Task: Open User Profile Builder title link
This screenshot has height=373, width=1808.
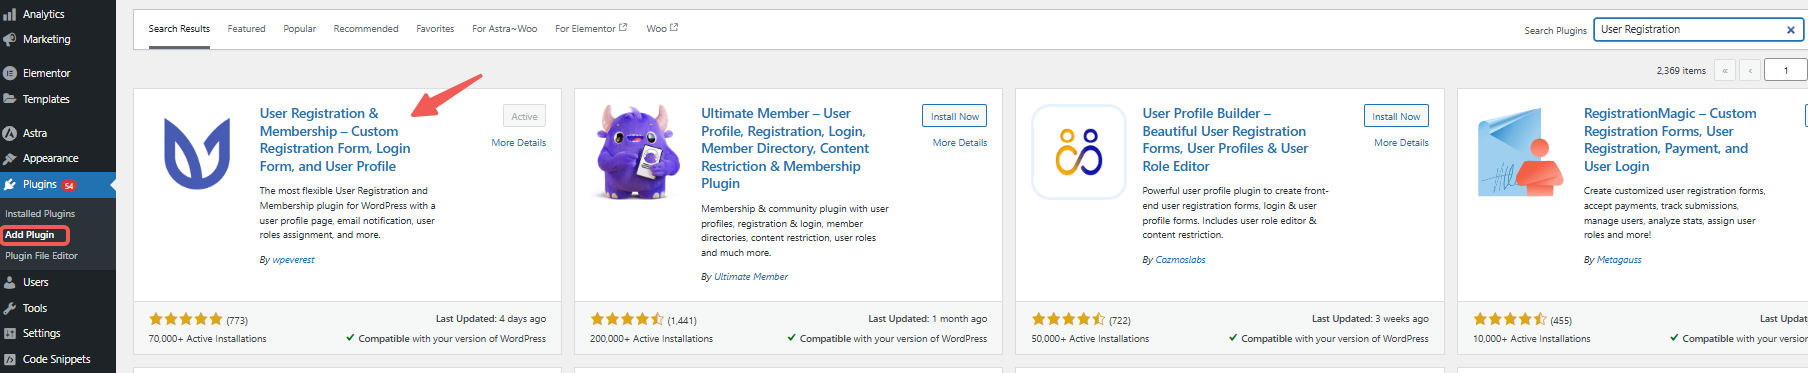Action: (1225, 140)
